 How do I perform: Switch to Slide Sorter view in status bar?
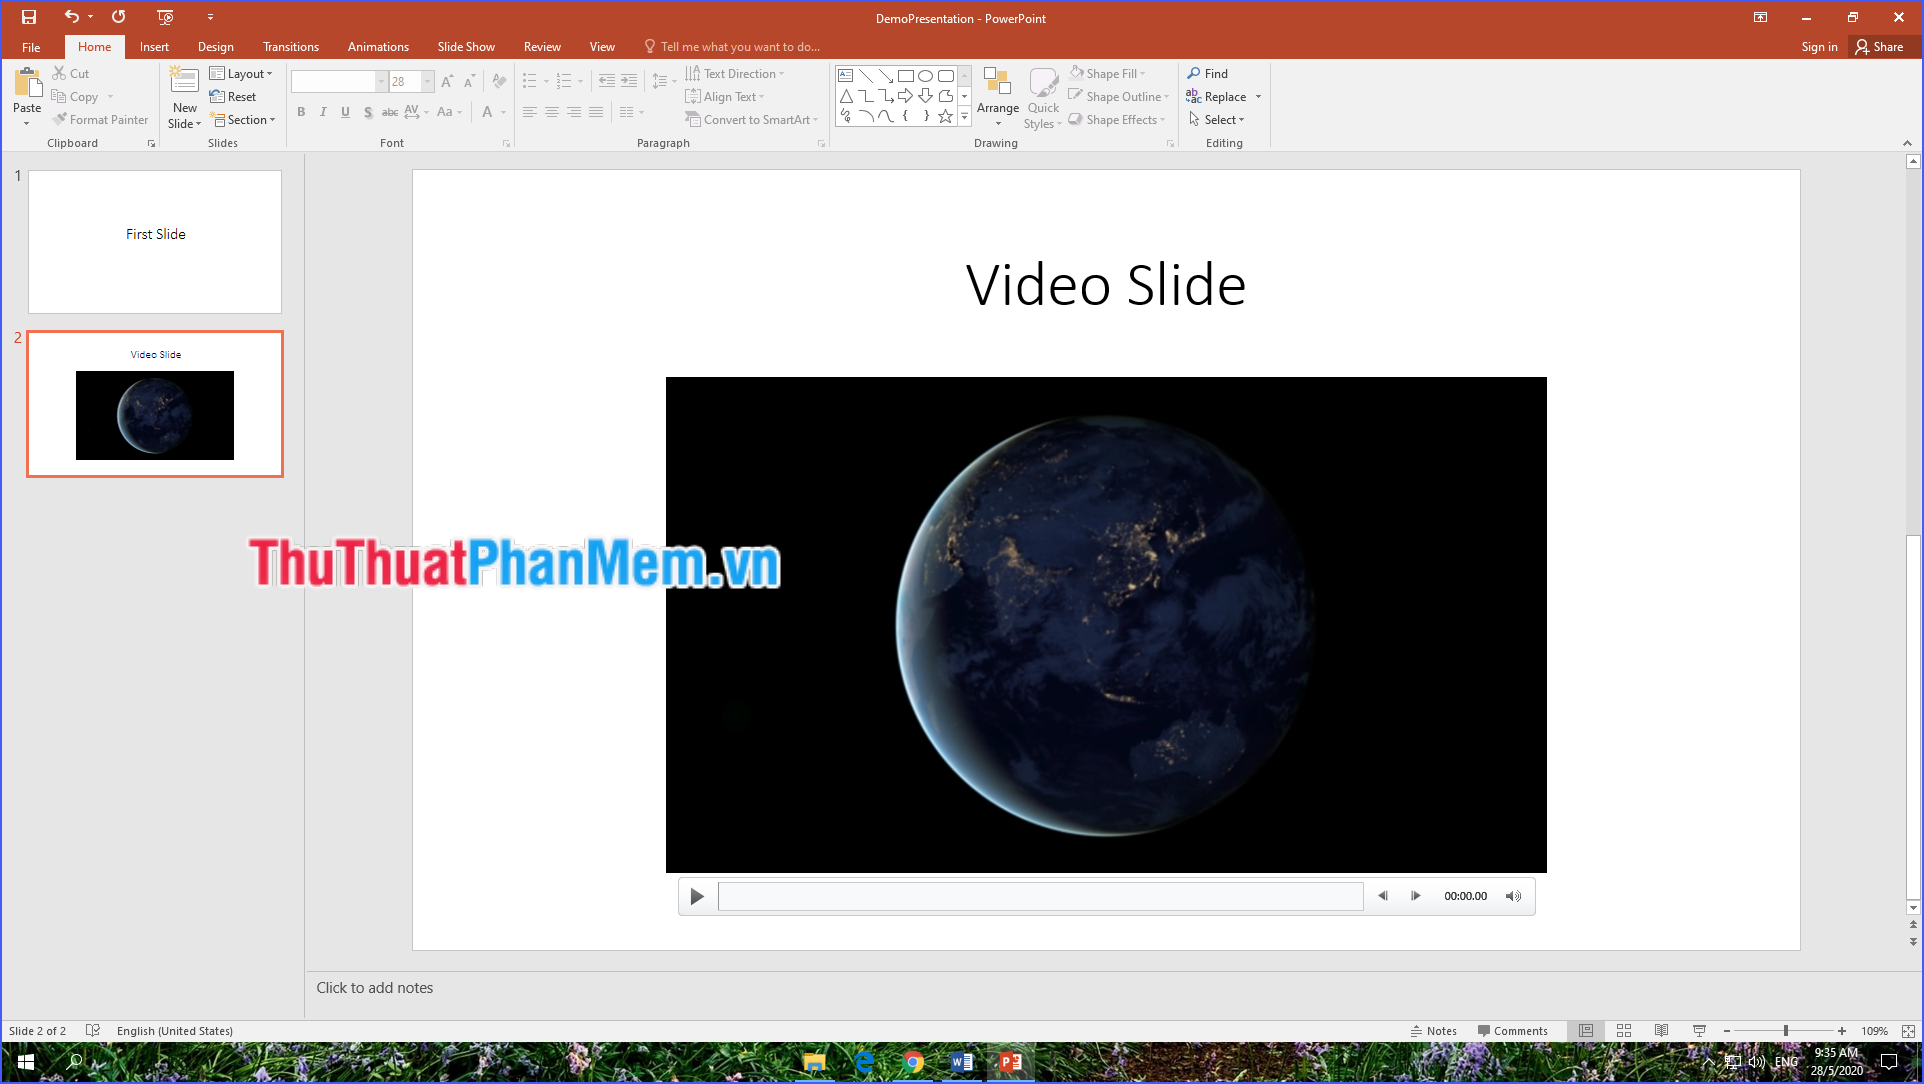coord(1623,1030)
